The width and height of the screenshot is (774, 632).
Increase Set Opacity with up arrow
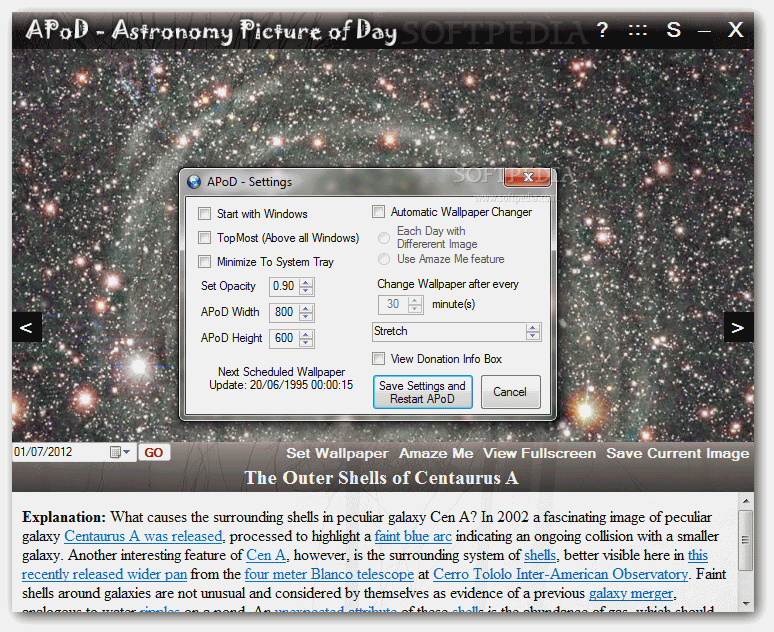(306, 282)
